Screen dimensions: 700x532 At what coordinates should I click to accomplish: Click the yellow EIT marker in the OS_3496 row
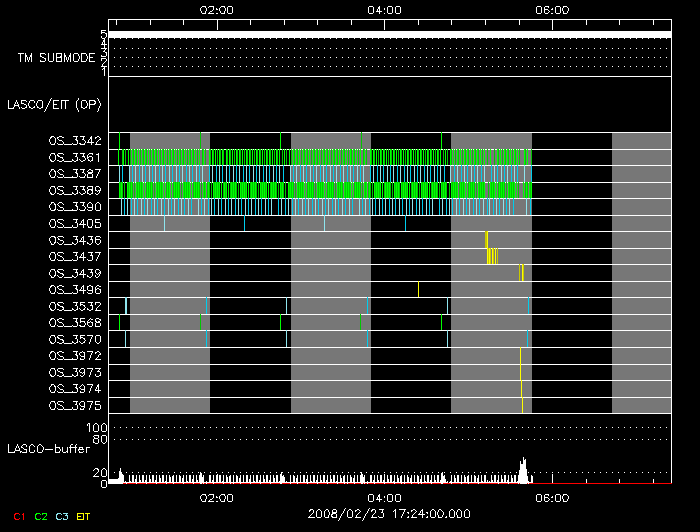tap(418, 290)
